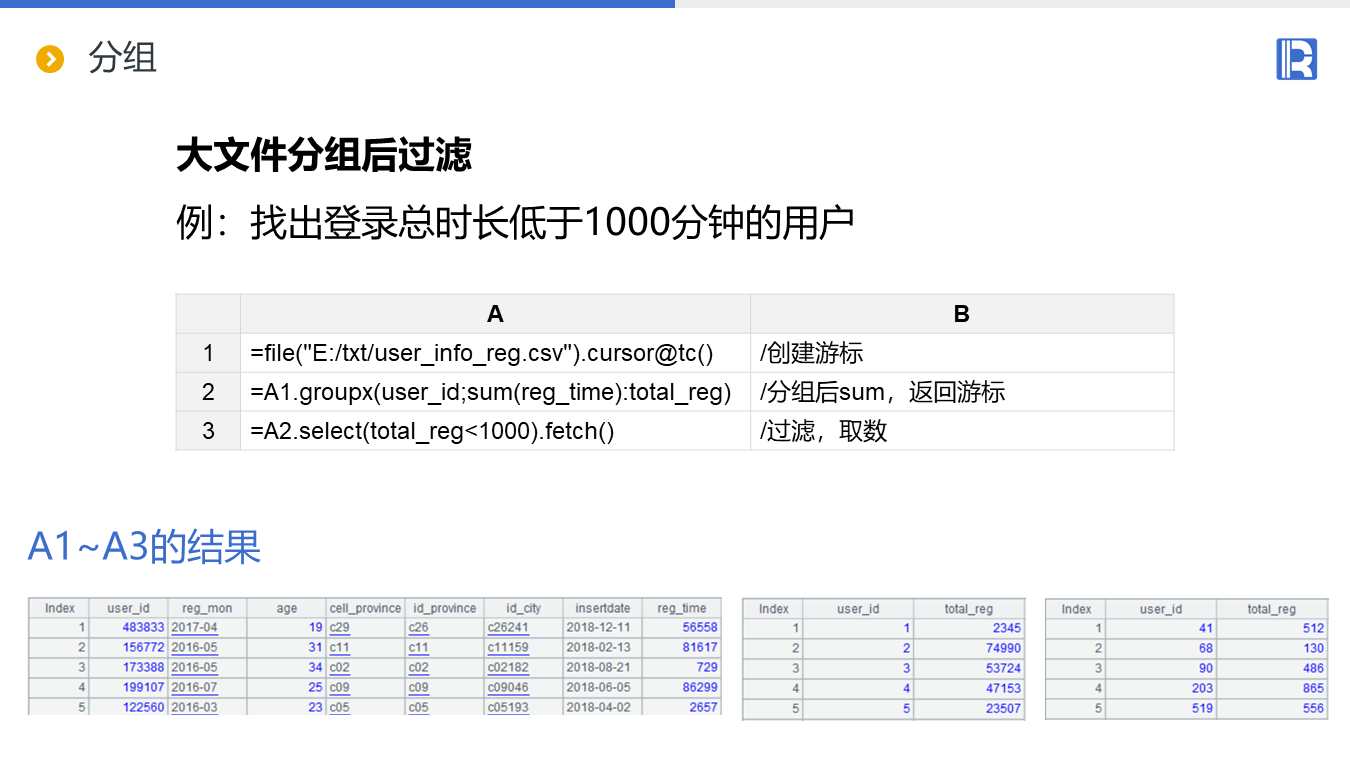Click the insertdate column header
1350x759 pixels.
(x=603, y=608)
